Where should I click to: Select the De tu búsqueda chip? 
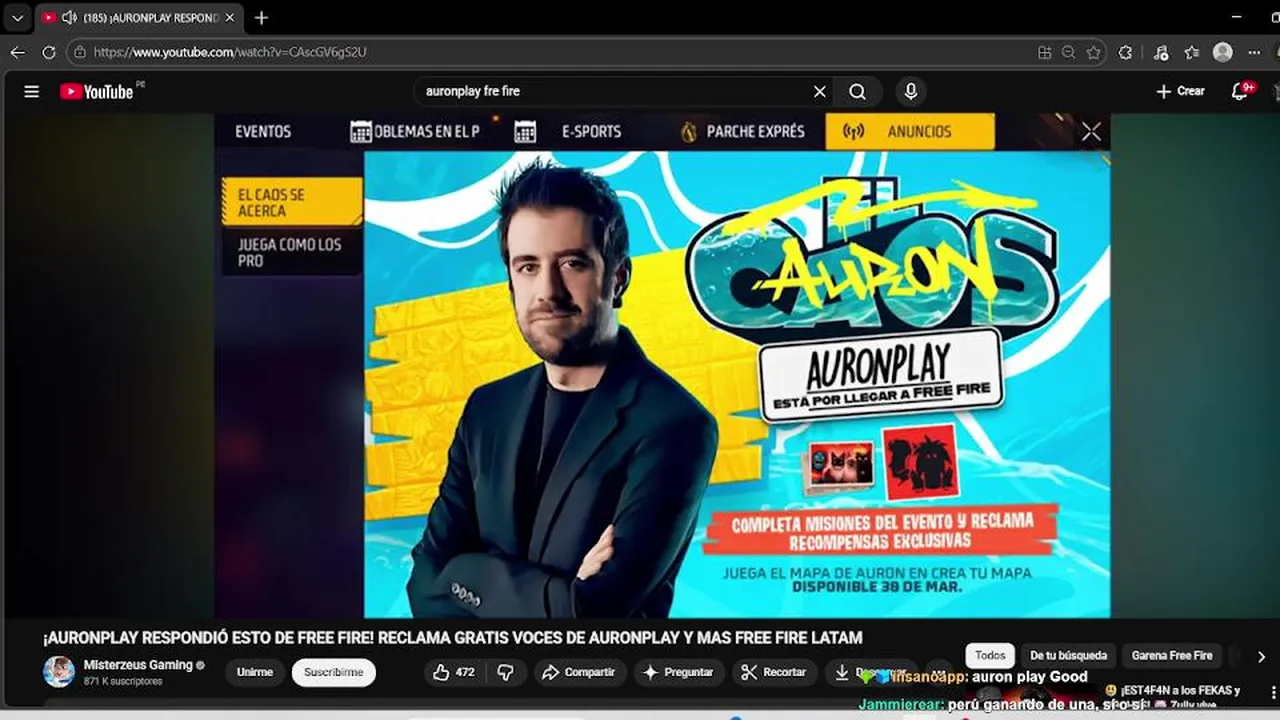click(x=1069, y=655)
